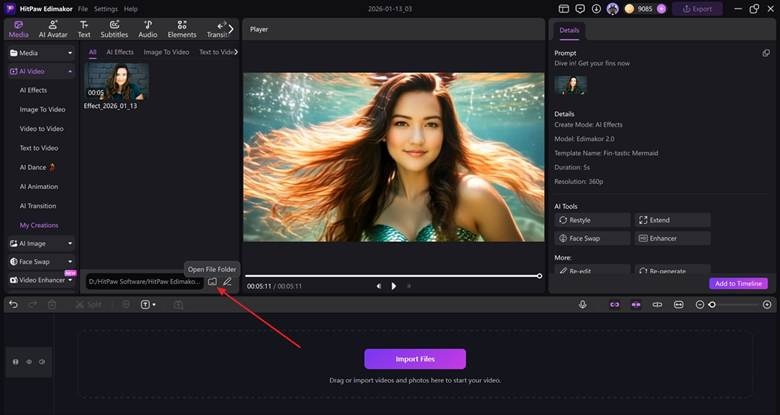
Task: Click the Undo arrow icon
Action: click(x=13, y=305)
